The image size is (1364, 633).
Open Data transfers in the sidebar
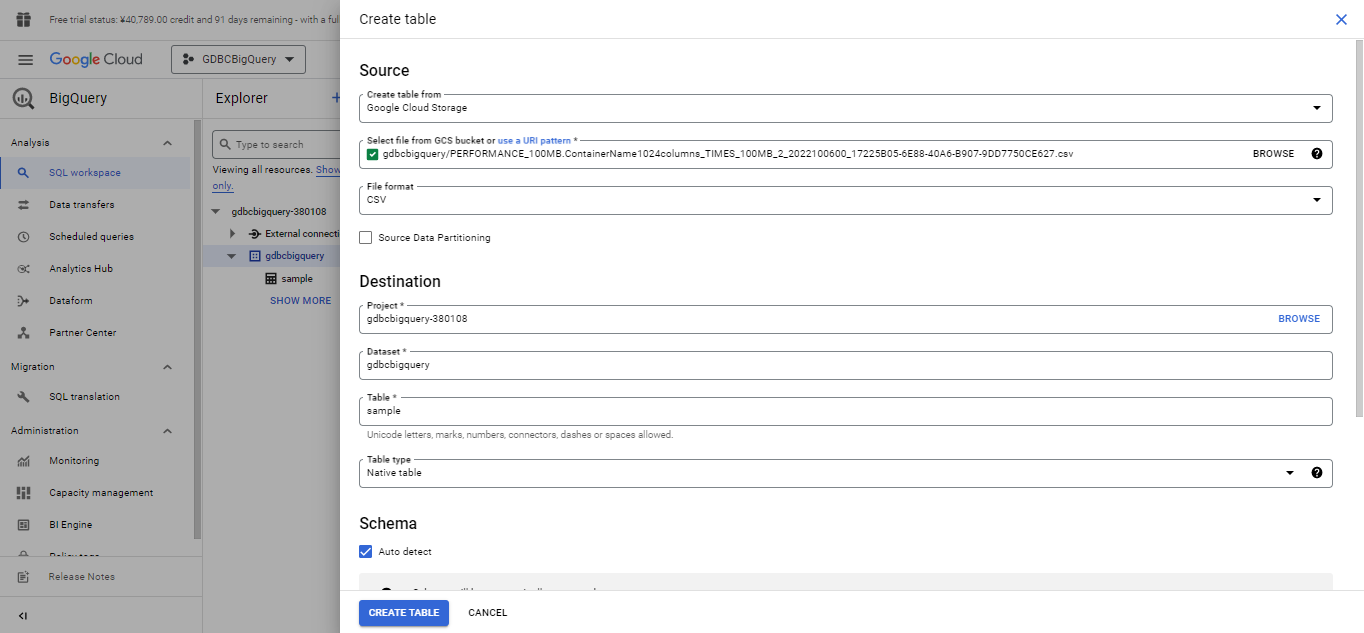(x=81, y=205)
